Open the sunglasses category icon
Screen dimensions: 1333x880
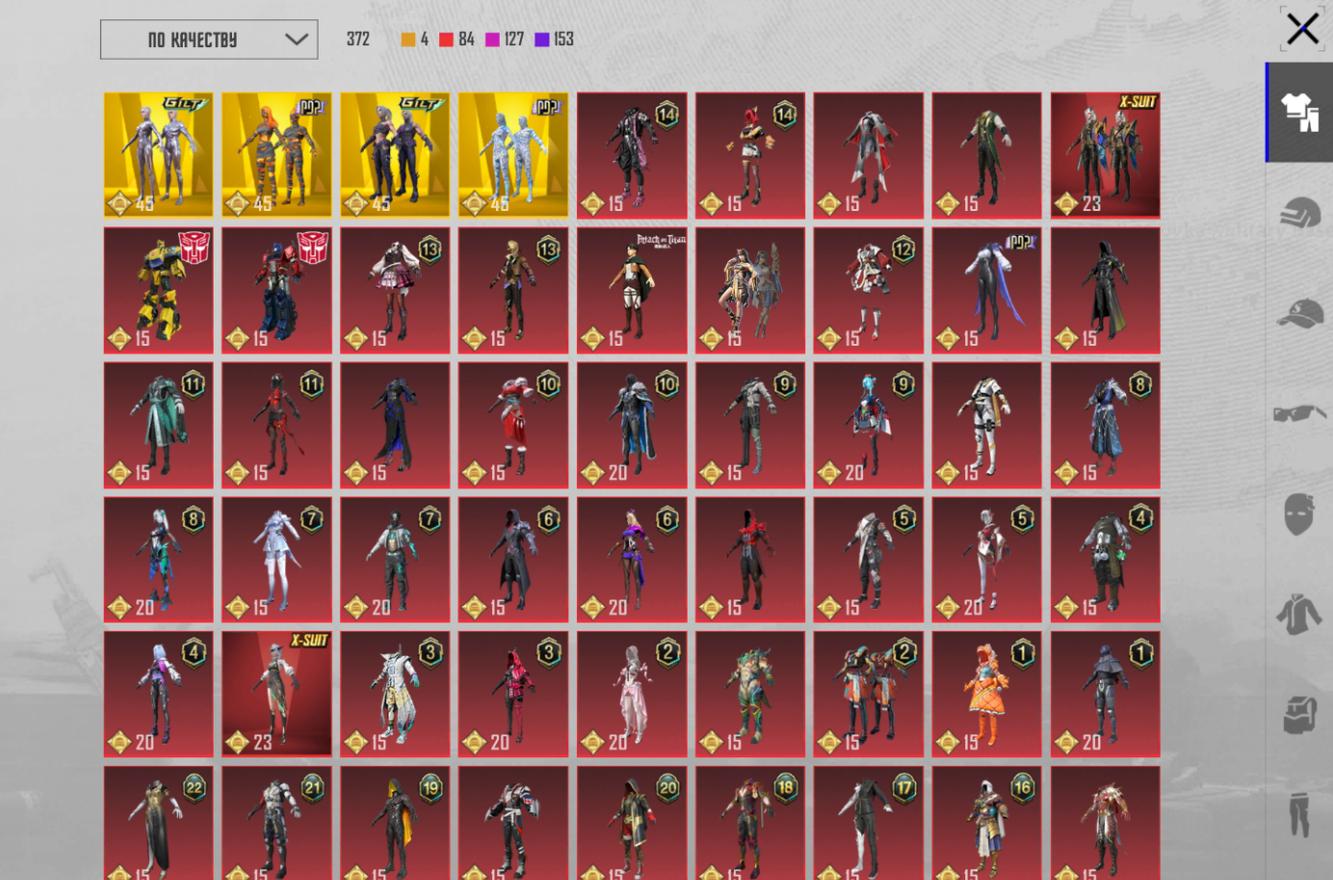[1299, 413]
